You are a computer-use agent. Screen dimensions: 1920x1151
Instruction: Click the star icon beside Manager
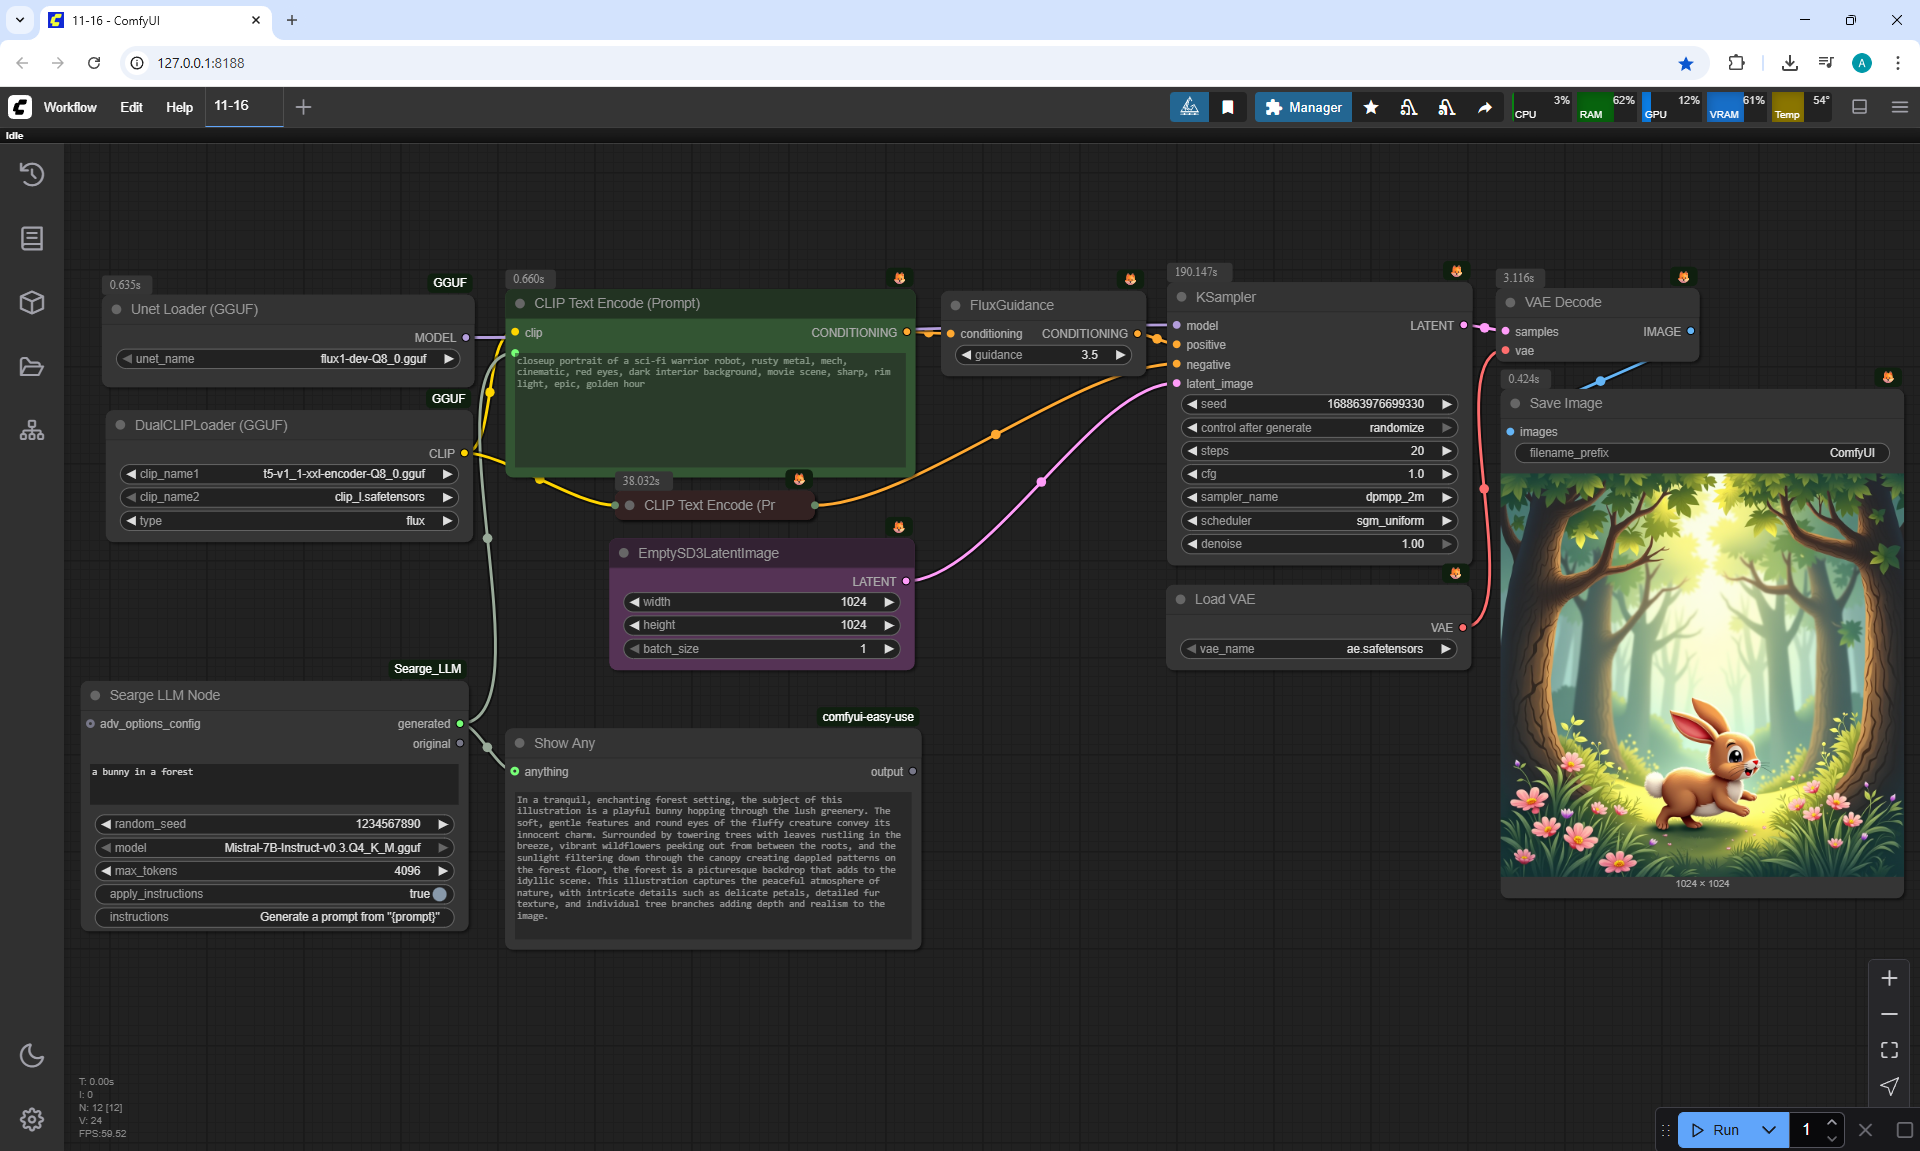point(1371,107)
